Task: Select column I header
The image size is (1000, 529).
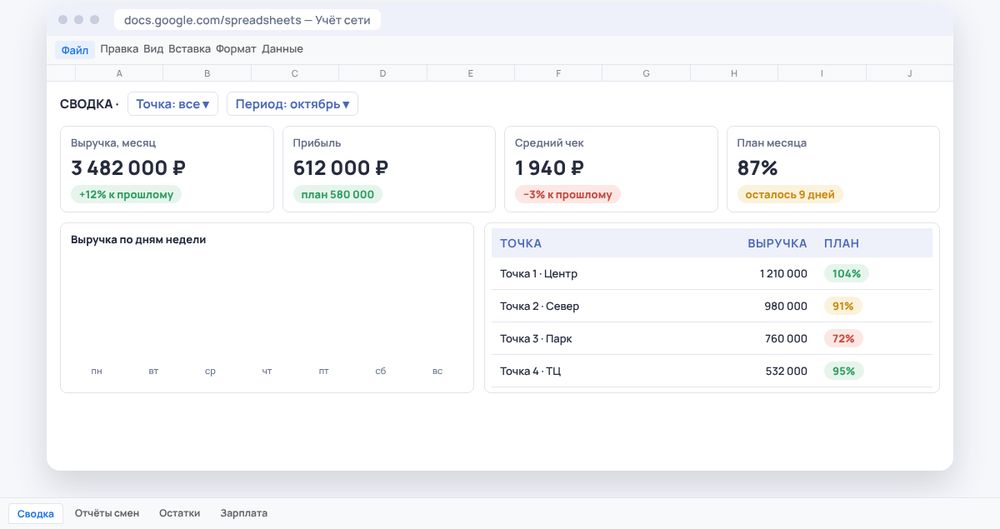Action: point(821,73)
